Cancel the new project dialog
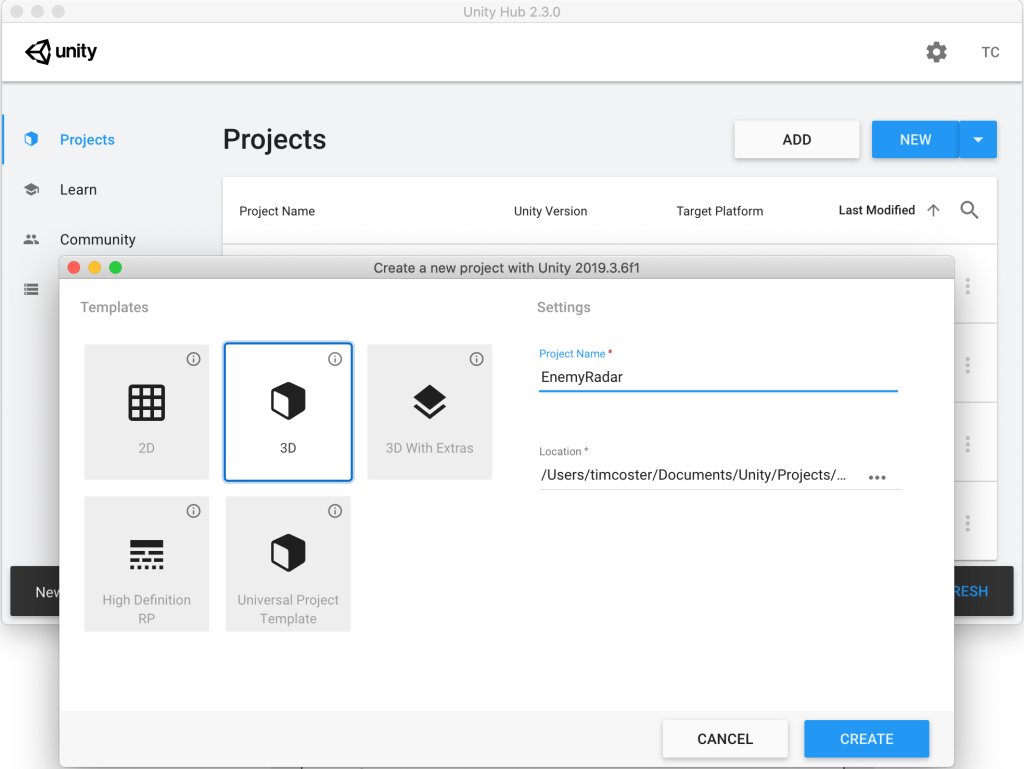The height and width of the screenshot is (769, 1024). (725, 738)
